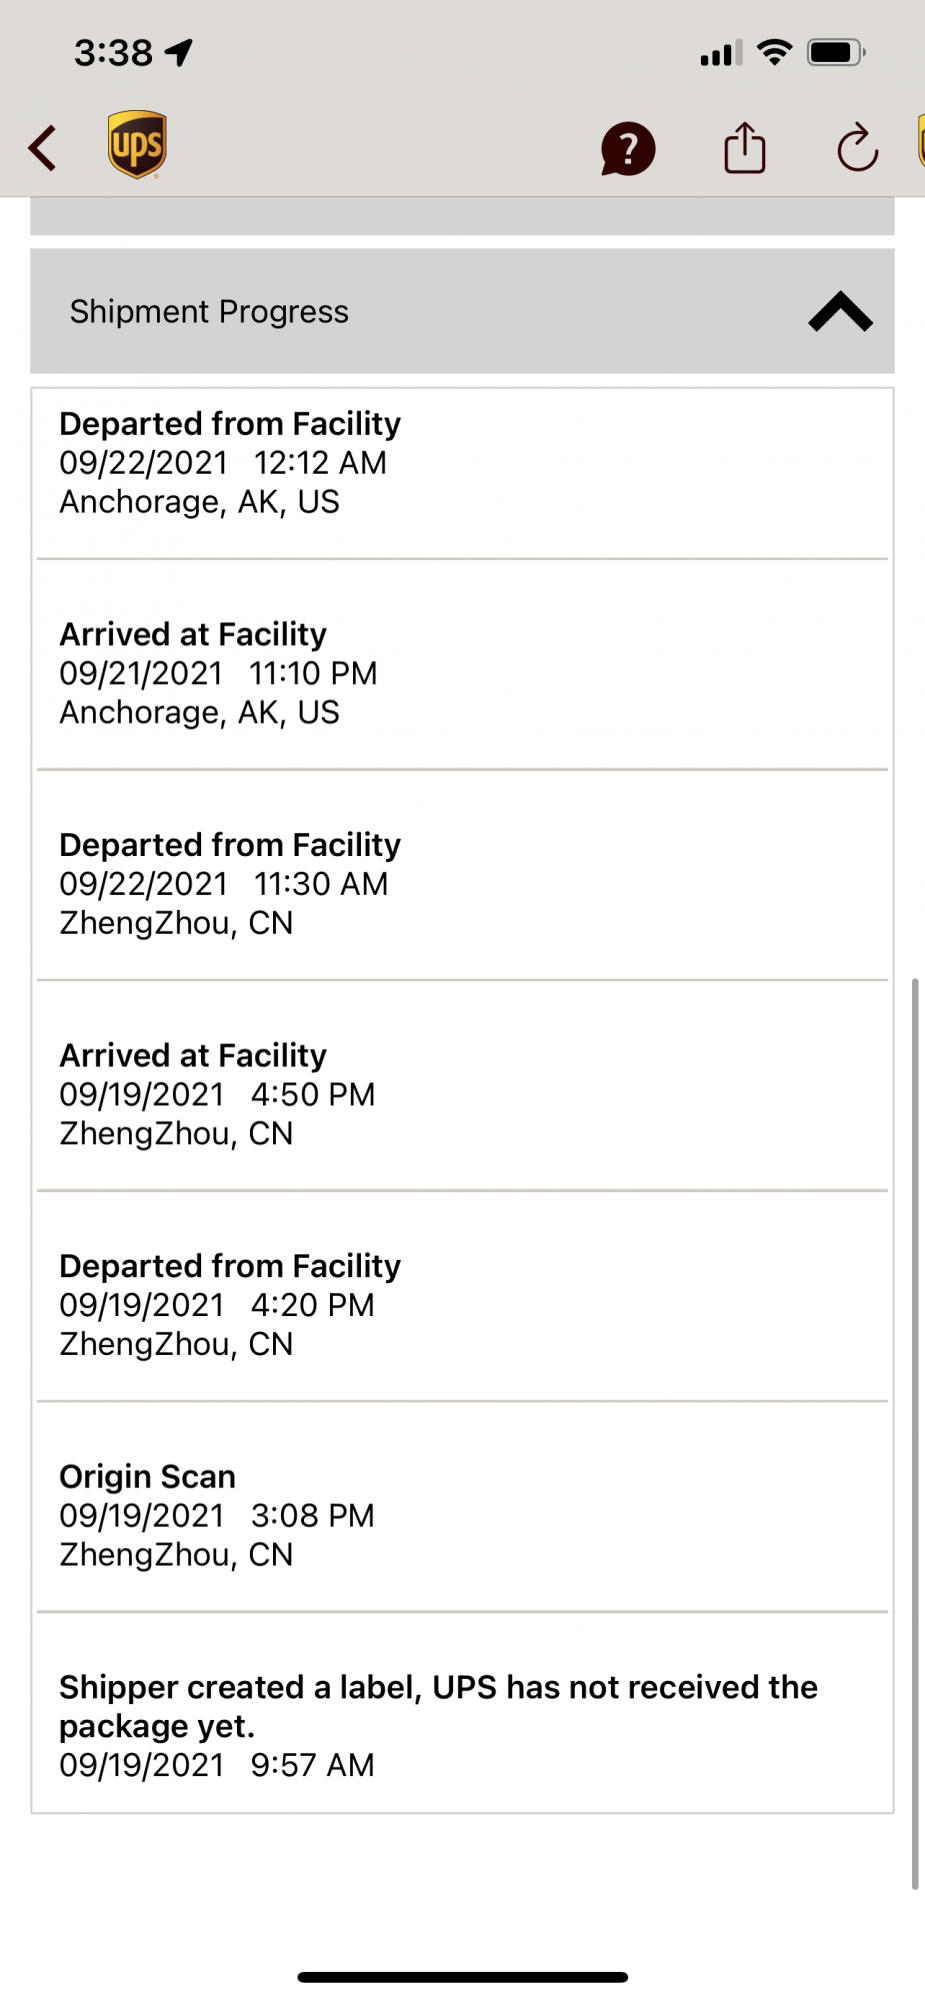925x2000 pixels.
Task: Tap the battery status icon
Action: coord(836,52)
